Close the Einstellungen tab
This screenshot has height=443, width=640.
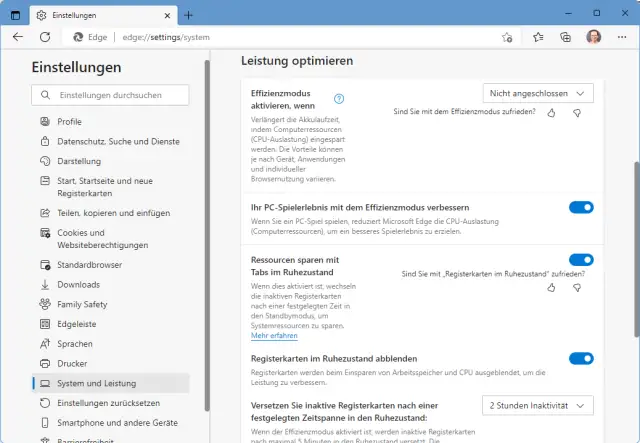(x=167, y=16)
